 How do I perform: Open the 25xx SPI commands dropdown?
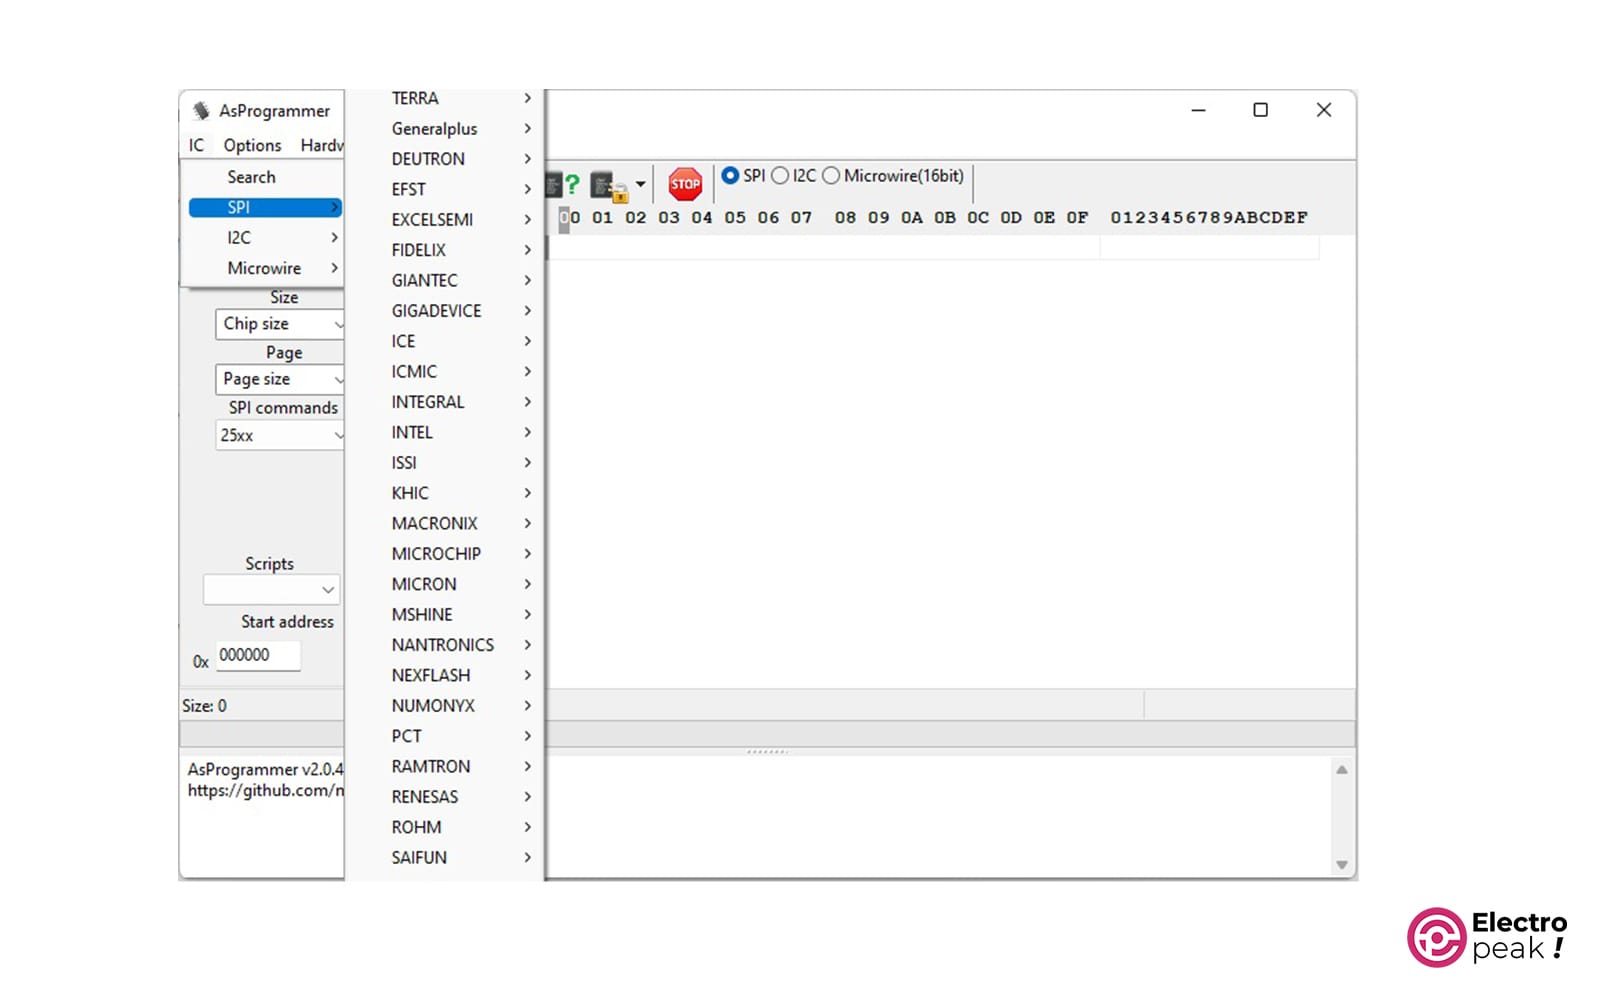tap(280, 436)
